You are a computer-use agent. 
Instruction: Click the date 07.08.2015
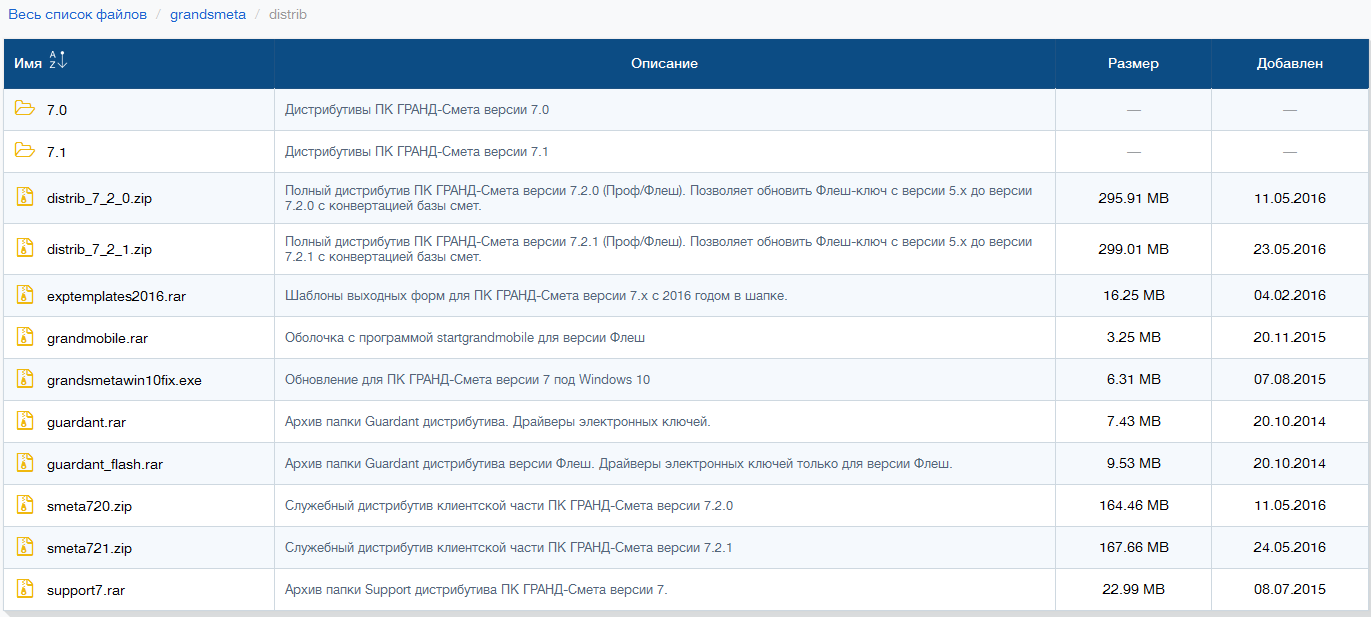[1290, 380]
